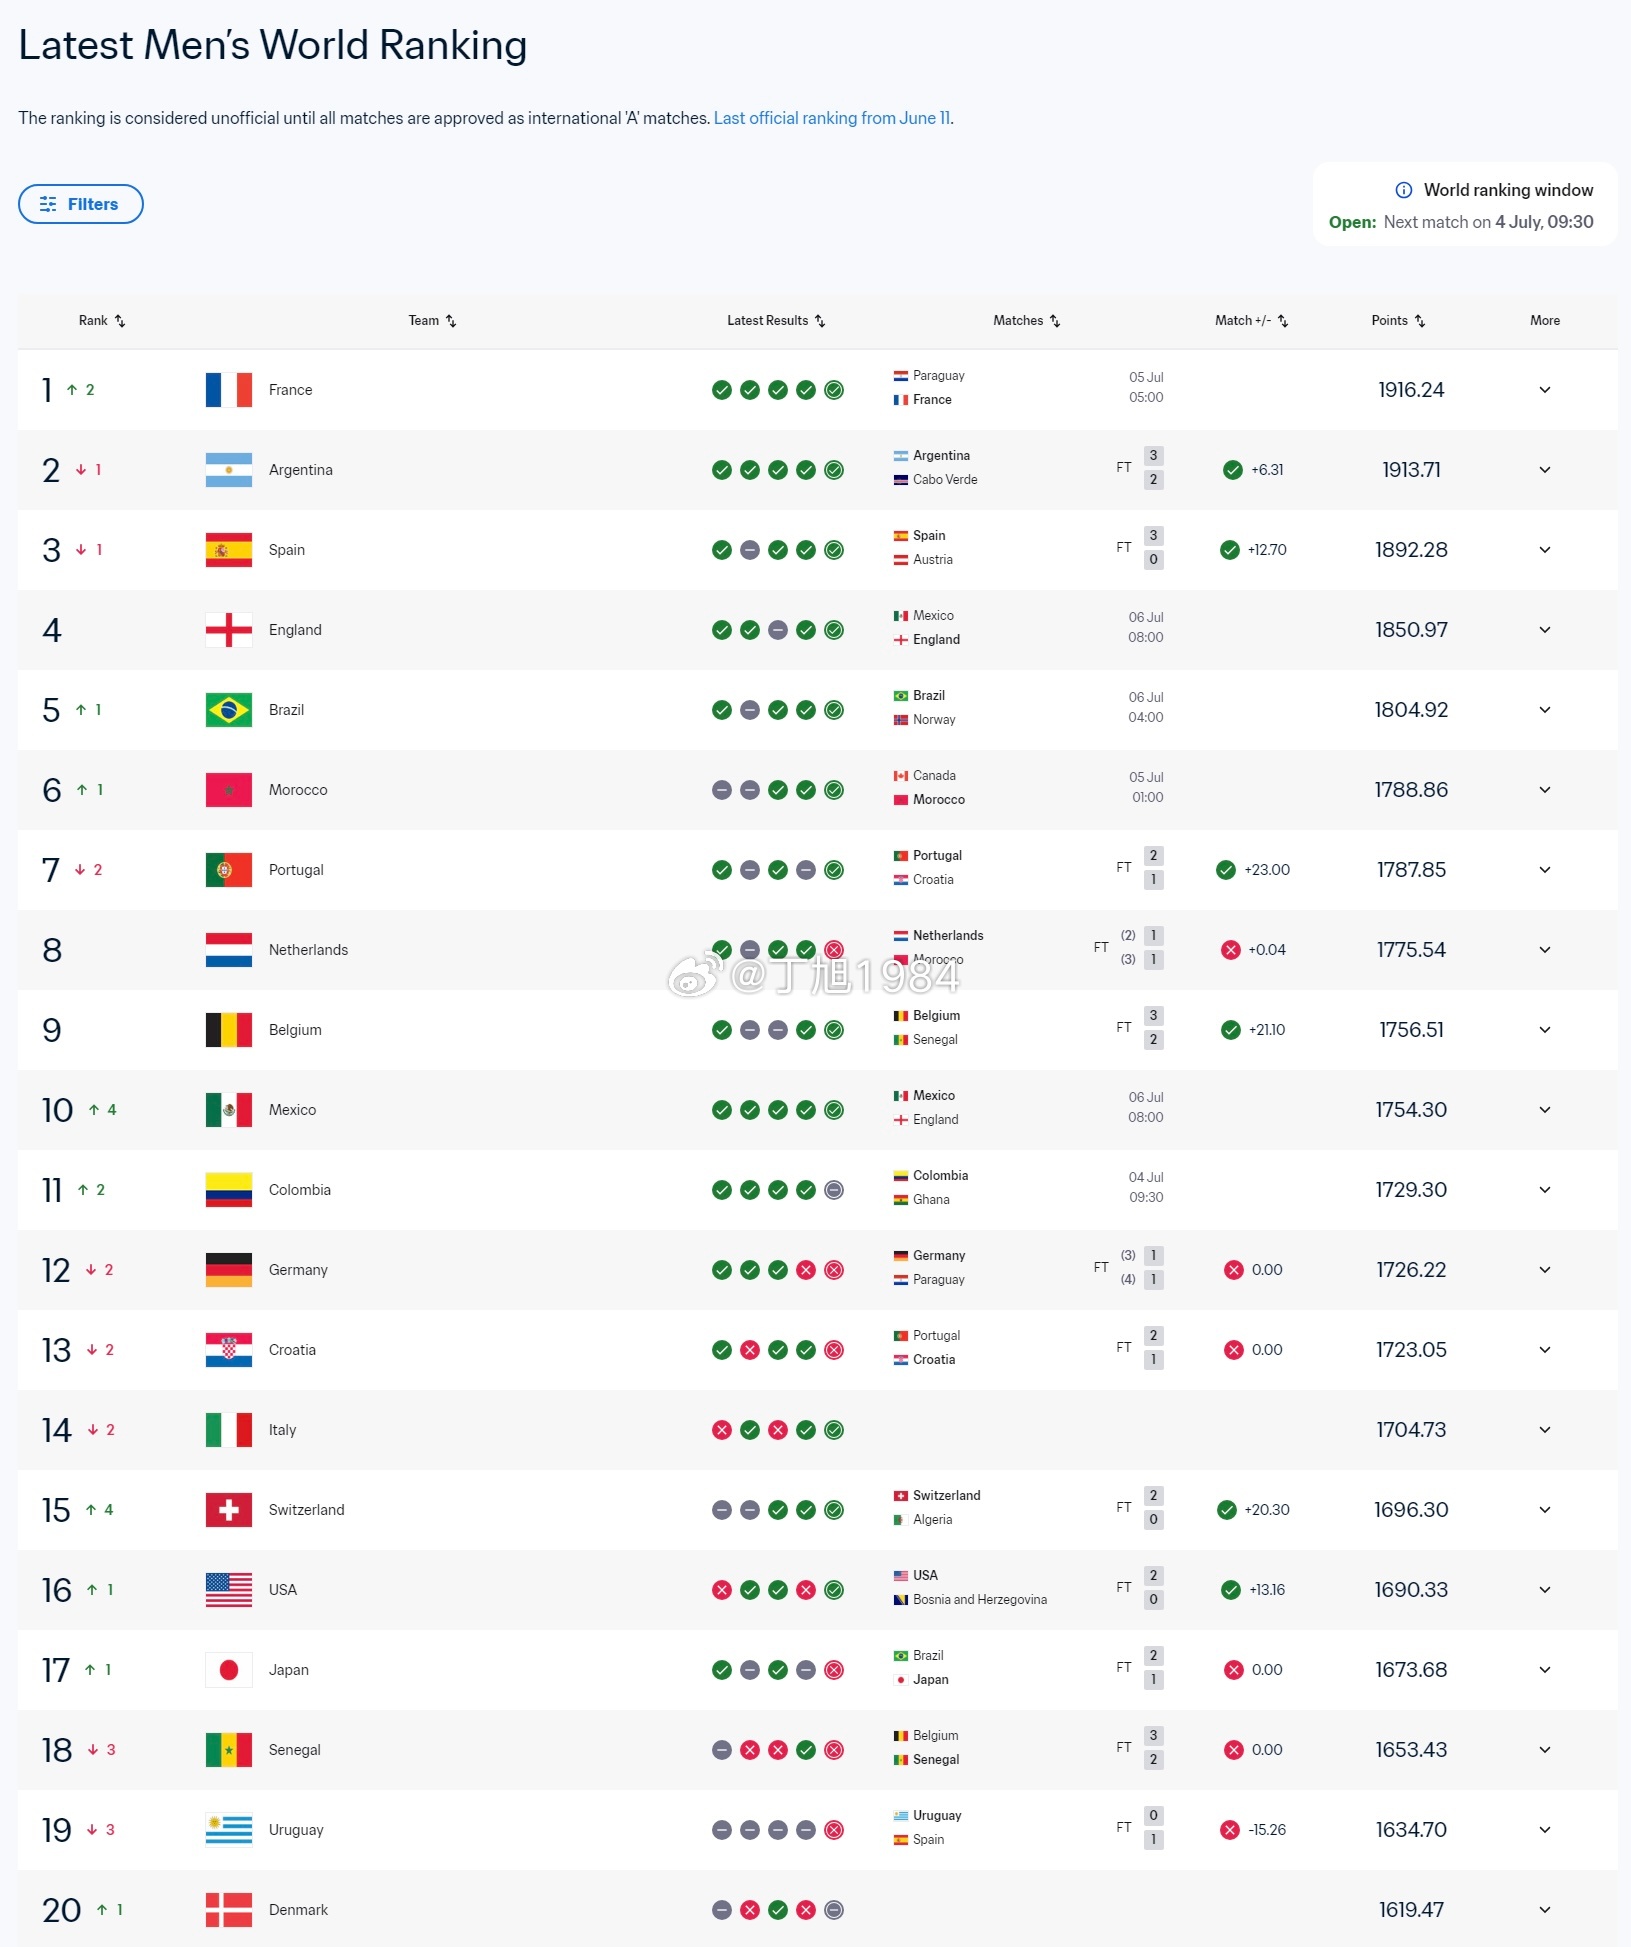Open the Paraguay vs France match
This screenshot has height=1947, width=1631.
pyautogui.click(x=1028, y=388)
